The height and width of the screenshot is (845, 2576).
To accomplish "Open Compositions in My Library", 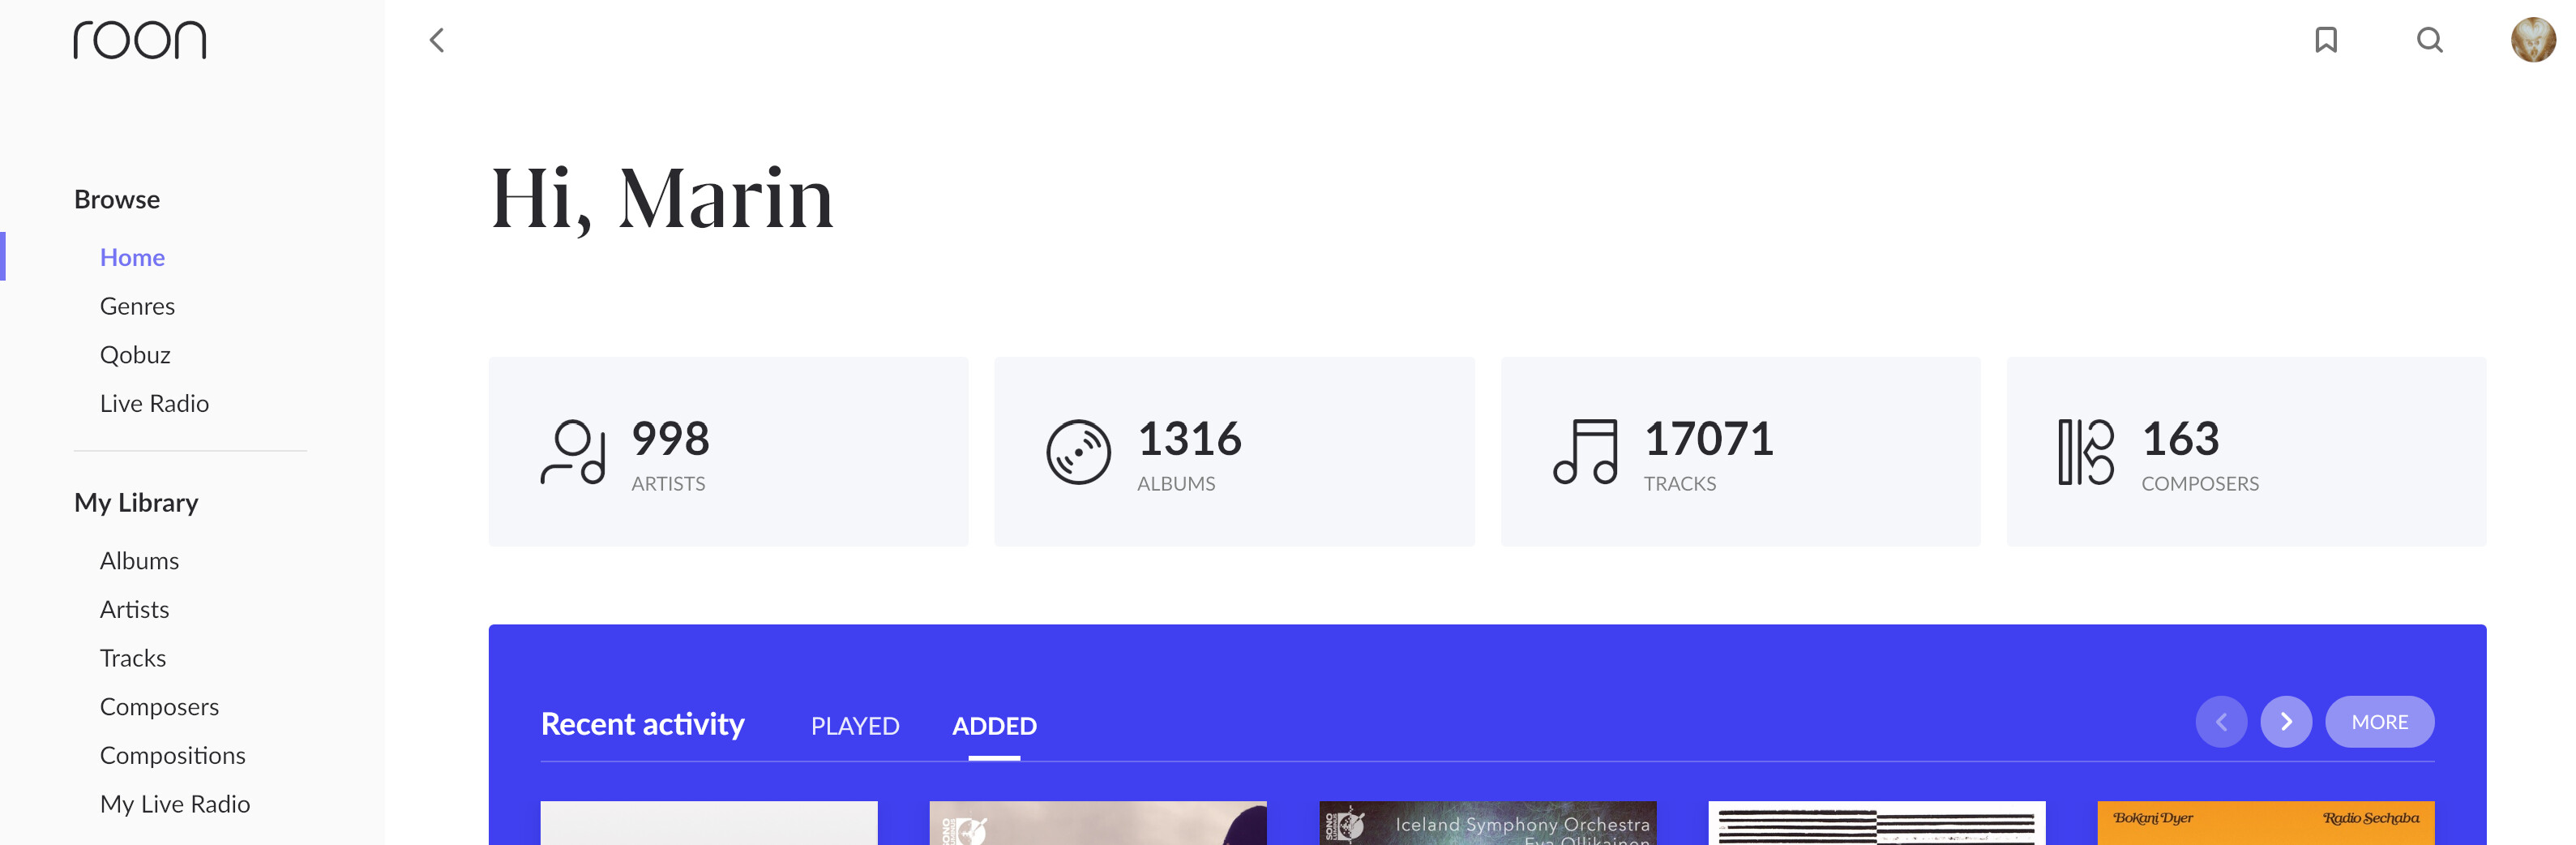I will (x=172, y=755).
